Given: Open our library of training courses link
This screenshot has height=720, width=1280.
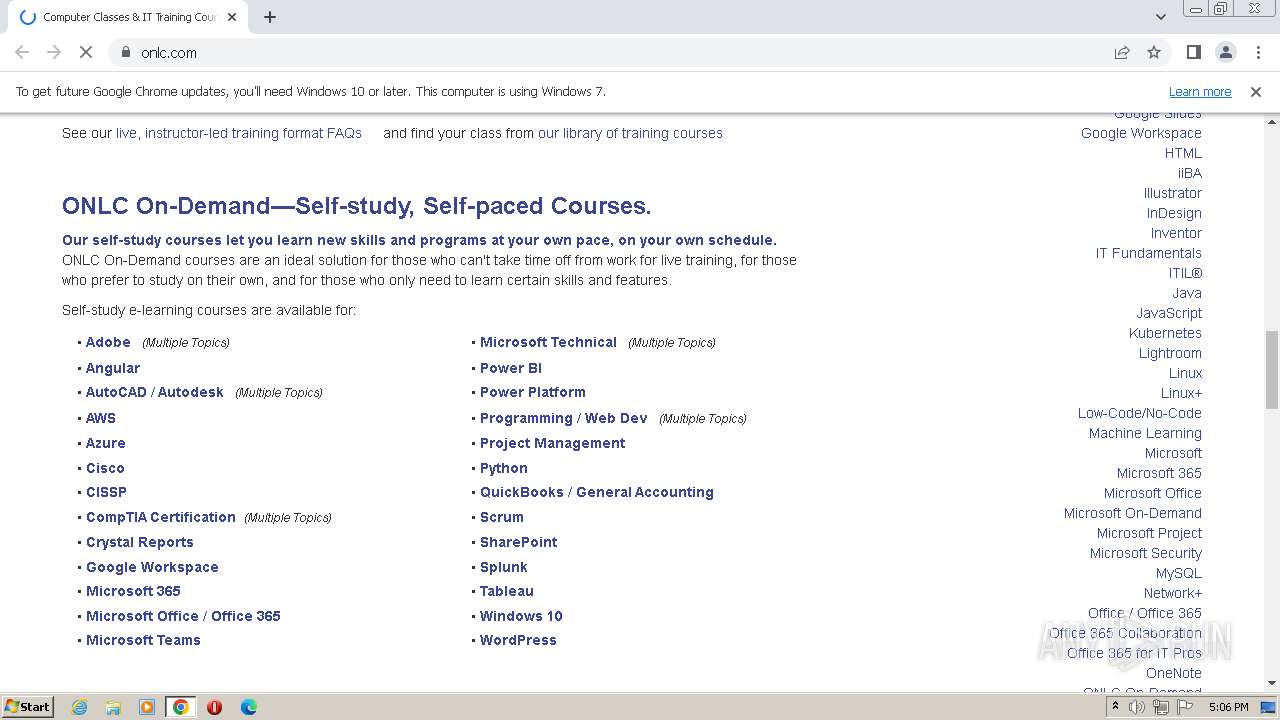Looking at the screenshot, I should coord(630,133).
